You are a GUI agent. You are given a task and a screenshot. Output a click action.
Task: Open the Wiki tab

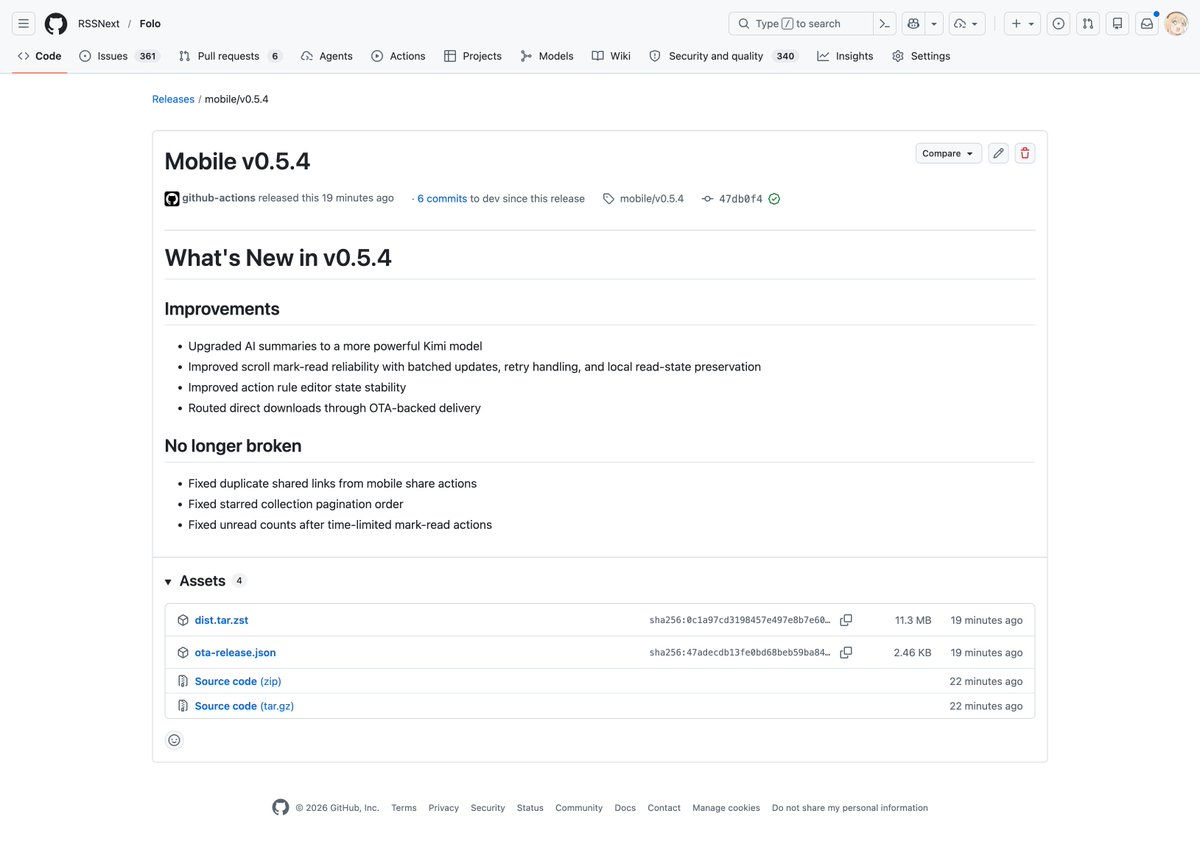coord(611,56)
